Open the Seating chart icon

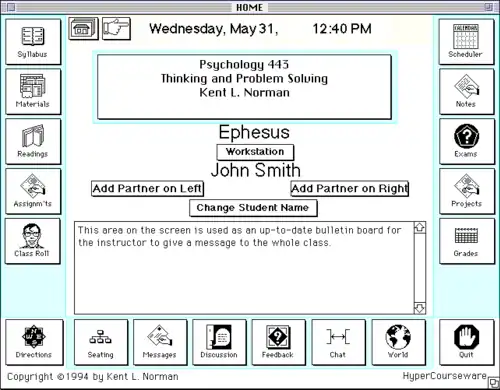[x=101, y=342]
